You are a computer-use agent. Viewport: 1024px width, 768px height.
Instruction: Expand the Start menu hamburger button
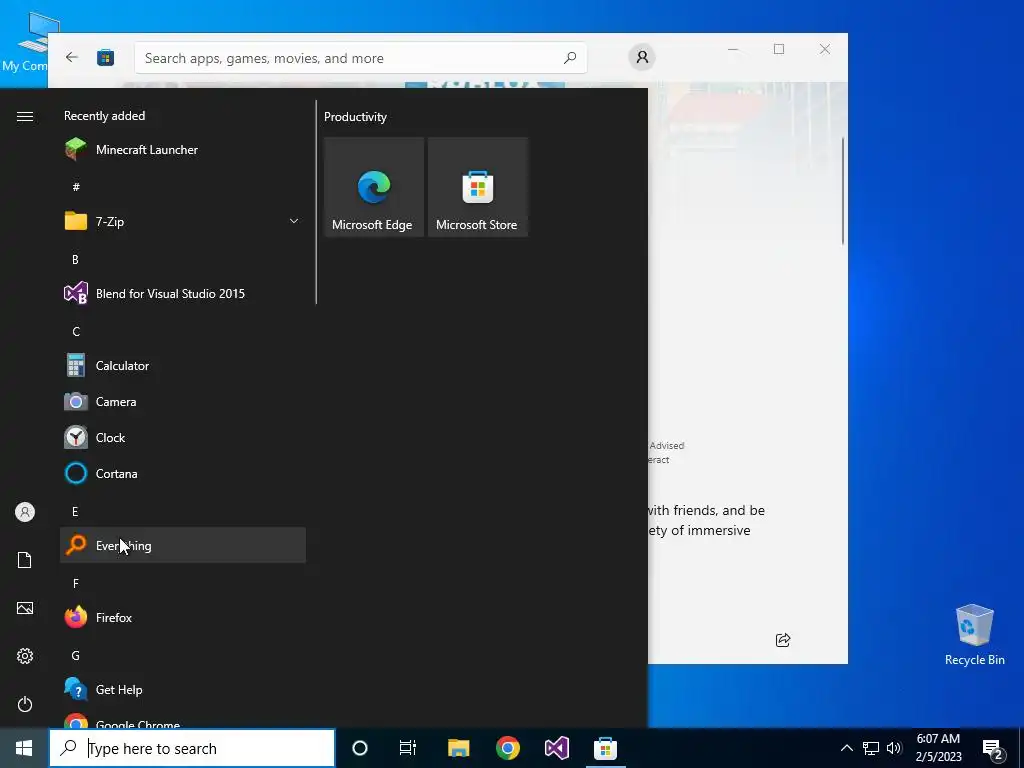(25, 116)
